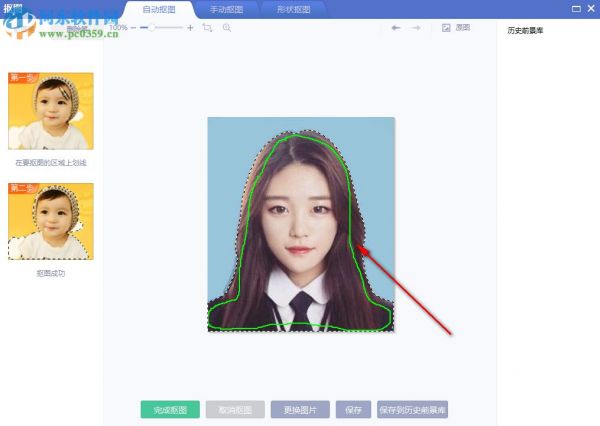The image size is (600, 426).
Task: Click the portrait photo on canvas
Action: tap(301, 224)
